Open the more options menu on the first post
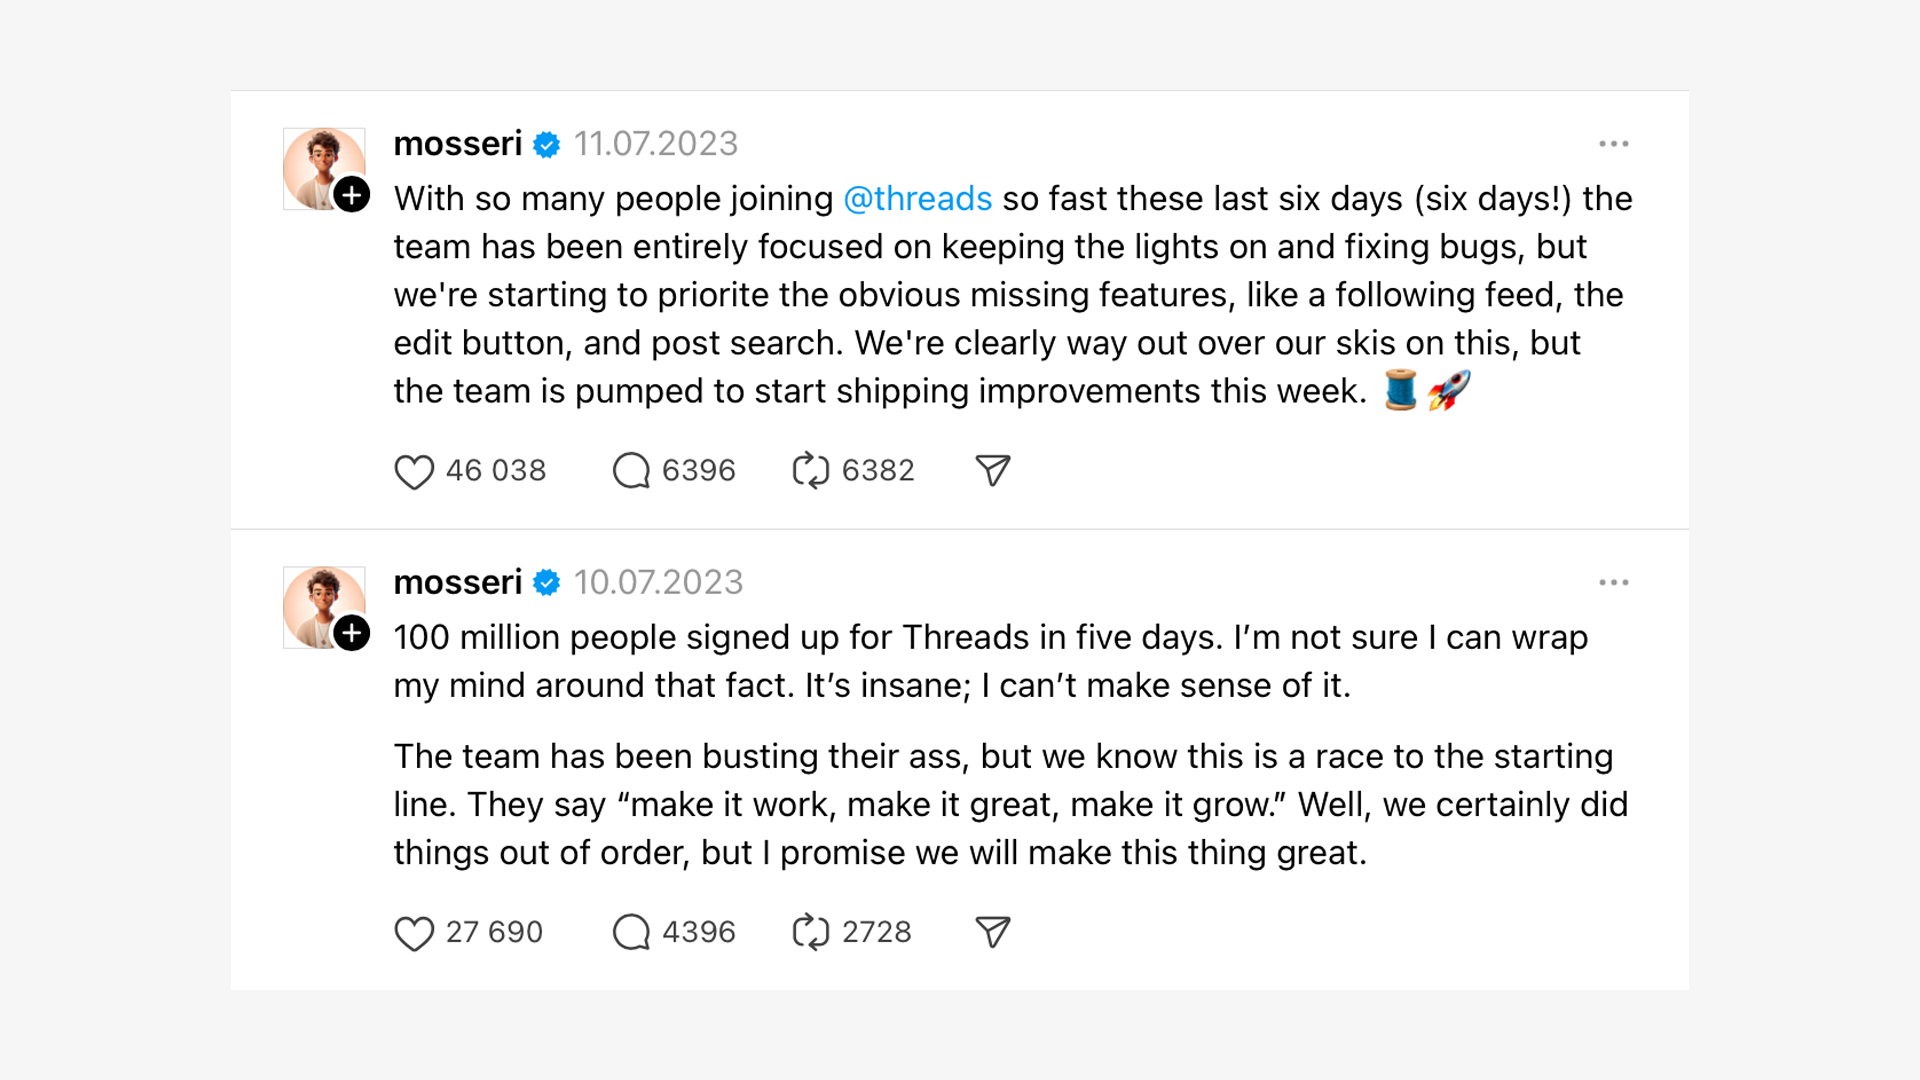Viewport: 1920px width, 1080px height. click(1613, 144)
